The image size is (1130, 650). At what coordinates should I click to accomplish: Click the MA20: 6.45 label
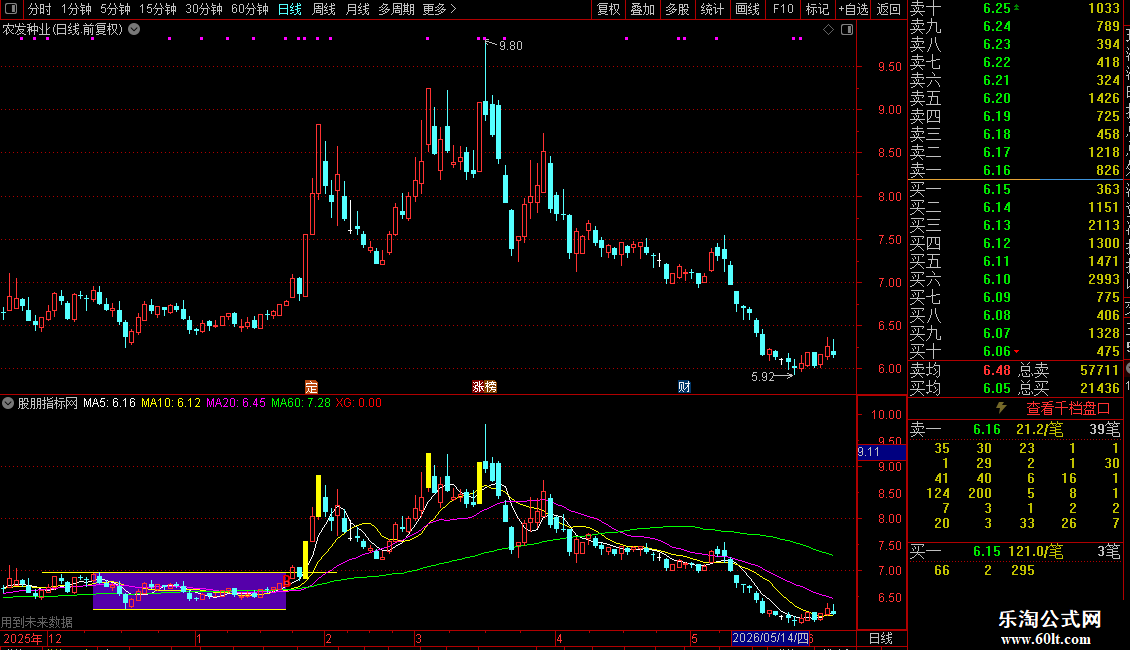(x=236, y=403)
